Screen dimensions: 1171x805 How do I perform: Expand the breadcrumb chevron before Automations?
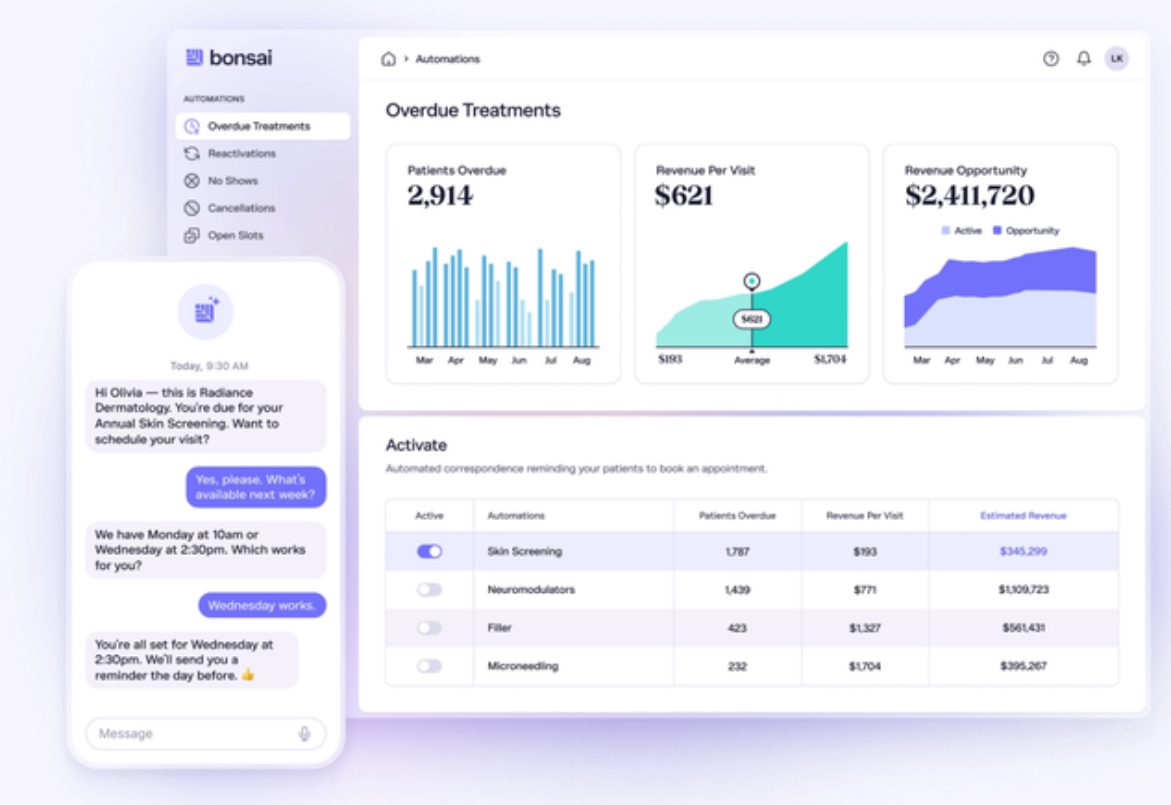click(x=404, y=59)
